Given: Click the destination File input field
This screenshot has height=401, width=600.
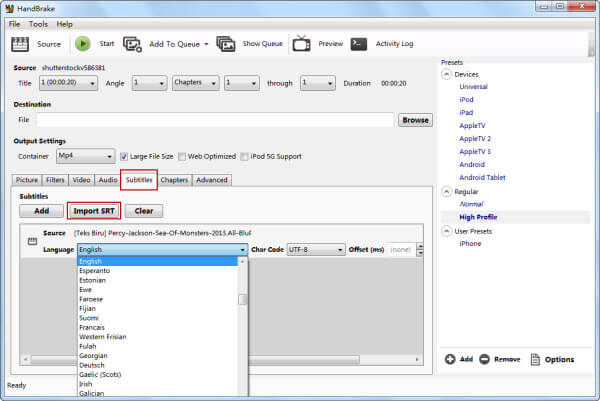Looking at the screenshot, I should coord(215,120).
